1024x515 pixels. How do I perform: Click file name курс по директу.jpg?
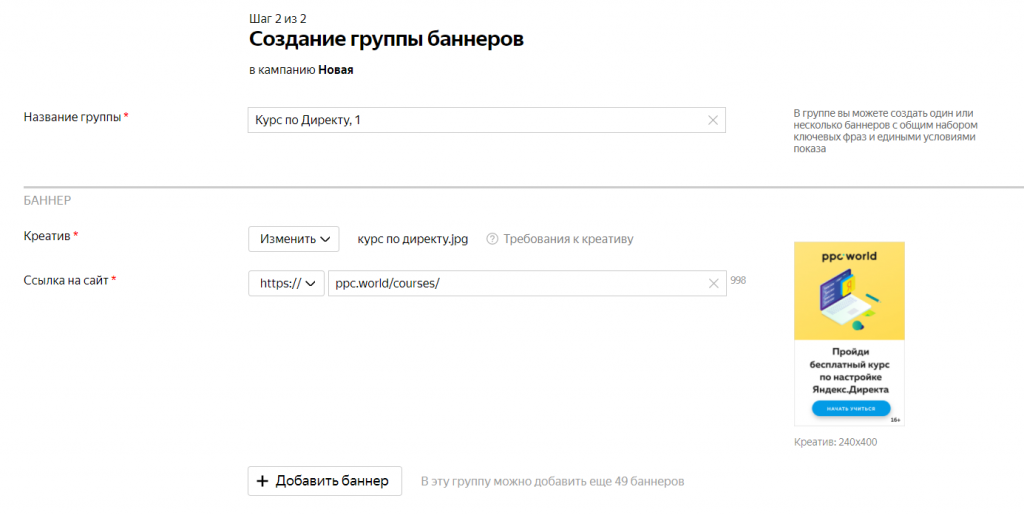[x=413, y=239]
